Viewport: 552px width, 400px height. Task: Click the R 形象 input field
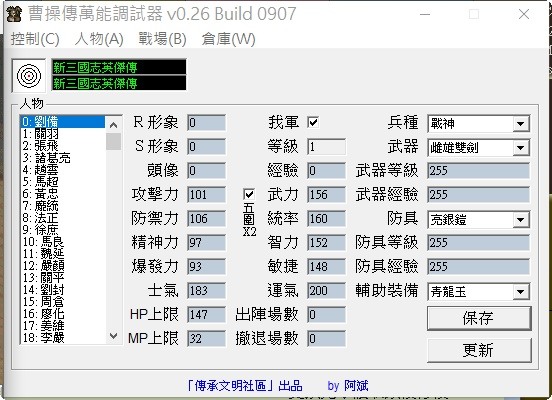click(x=207, y=123)
